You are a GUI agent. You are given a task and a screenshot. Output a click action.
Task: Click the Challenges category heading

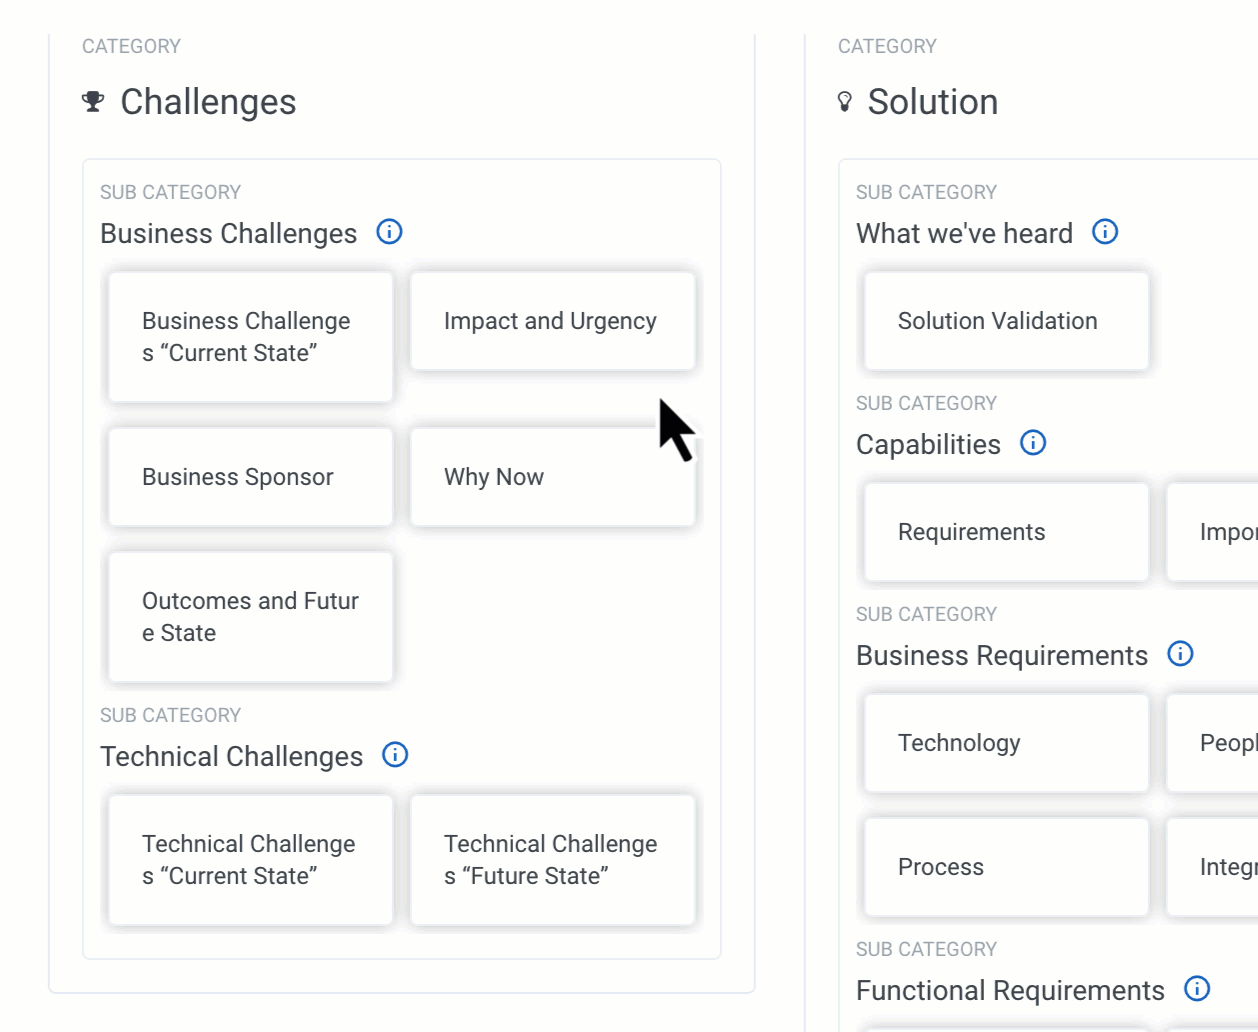(208, 102)
